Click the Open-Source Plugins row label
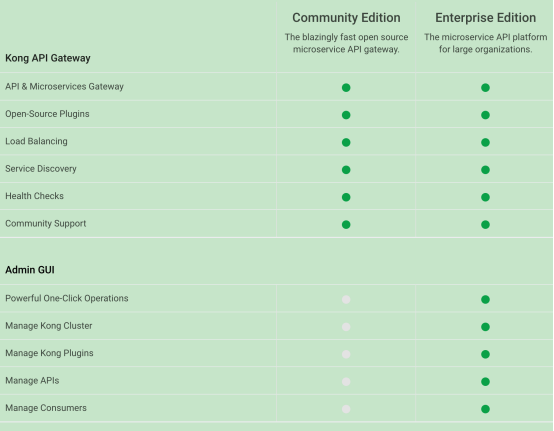This screenshot has width=554, height=431. tap(47, 114)
